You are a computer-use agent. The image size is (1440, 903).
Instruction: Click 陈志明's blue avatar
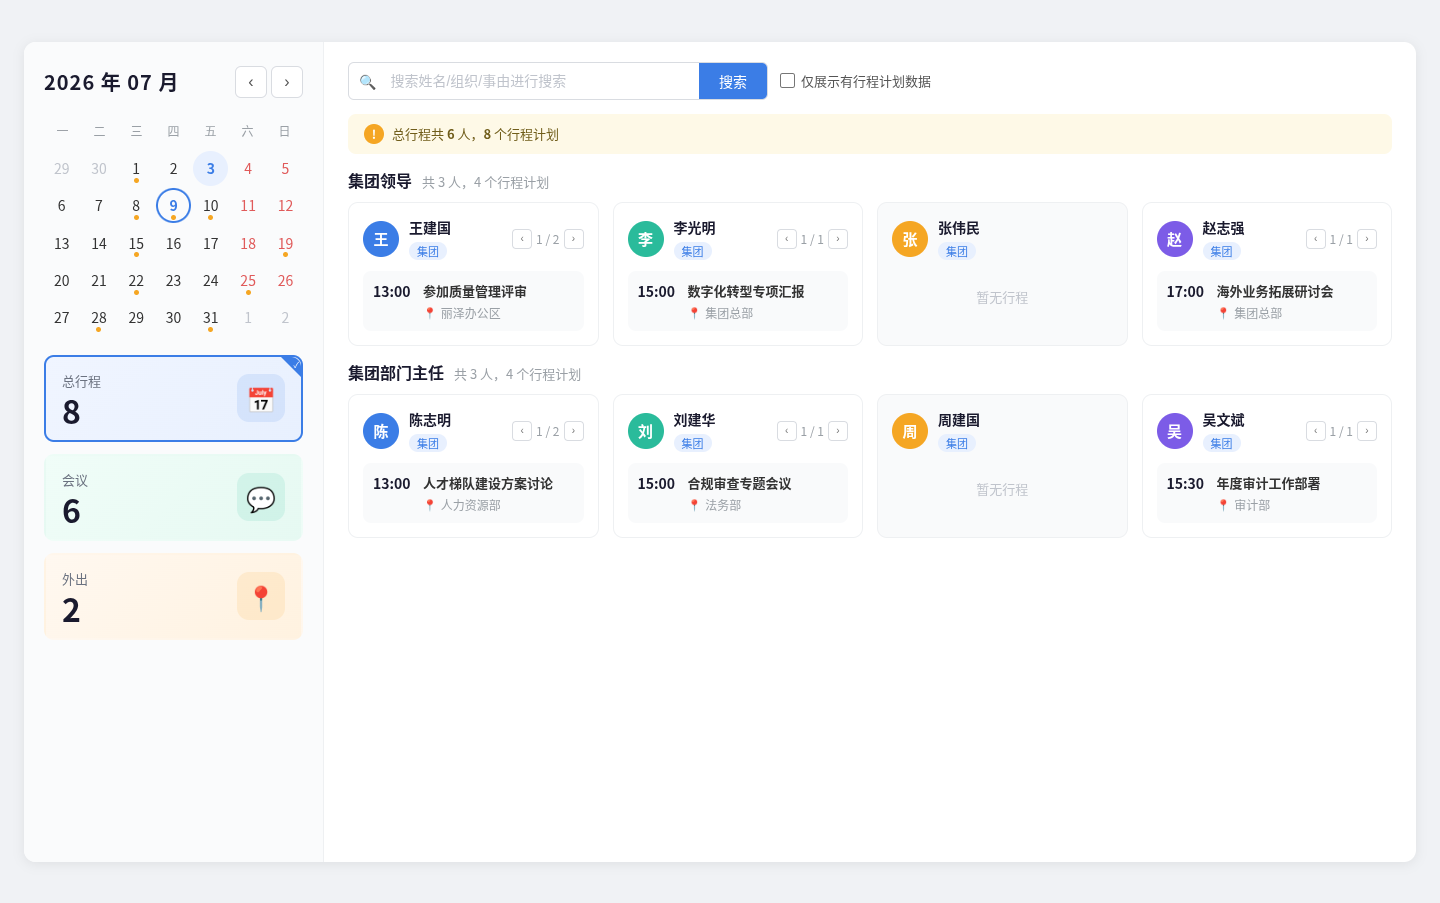coord(381,431)
